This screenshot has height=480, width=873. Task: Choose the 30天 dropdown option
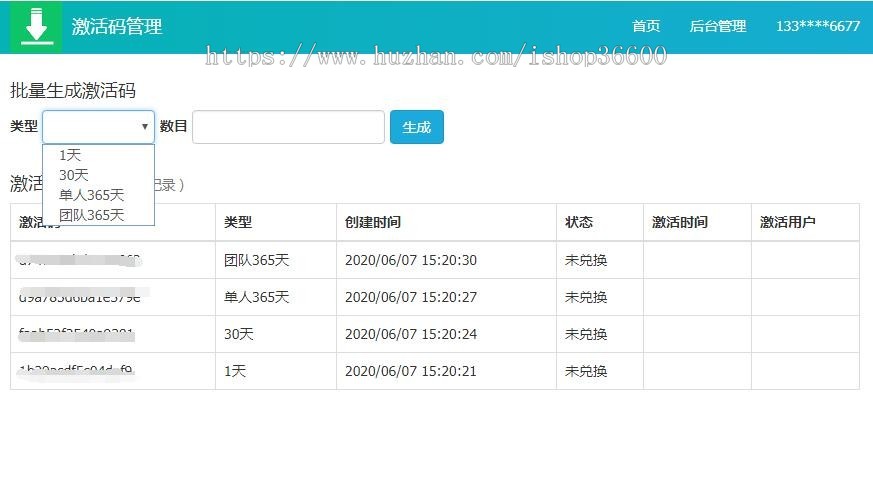click(73, 175)
